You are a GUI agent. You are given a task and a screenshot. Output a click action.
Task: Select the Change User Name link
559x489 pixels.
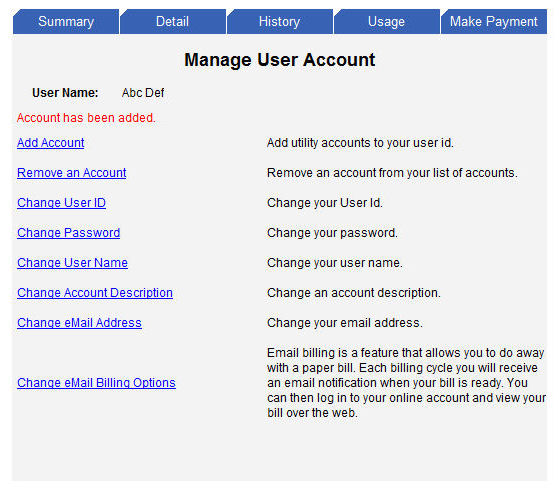pyautogui.click(x=72, y=262)
